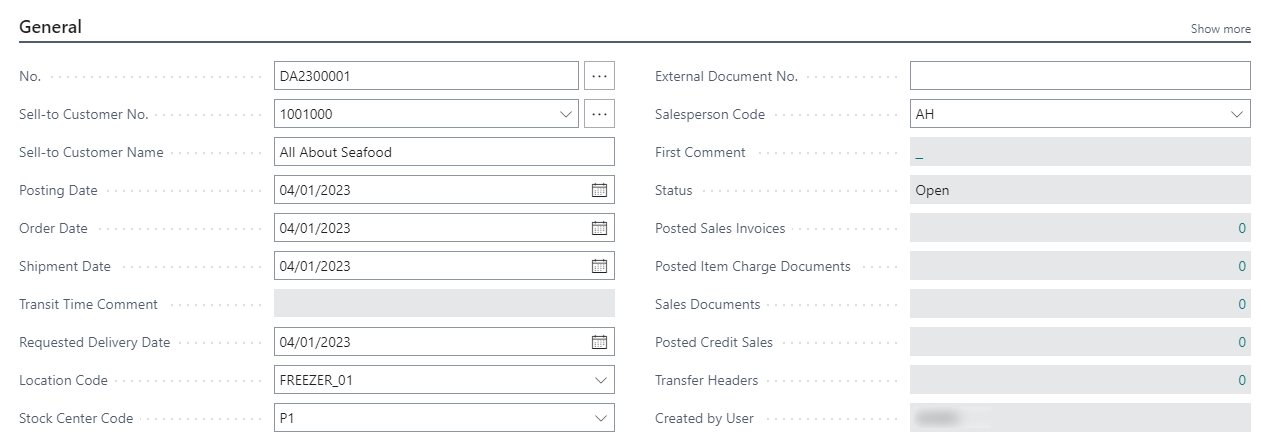1261x441 pixels.
Task: Open calendar picker for Order Date
Action: coord(599,228)
